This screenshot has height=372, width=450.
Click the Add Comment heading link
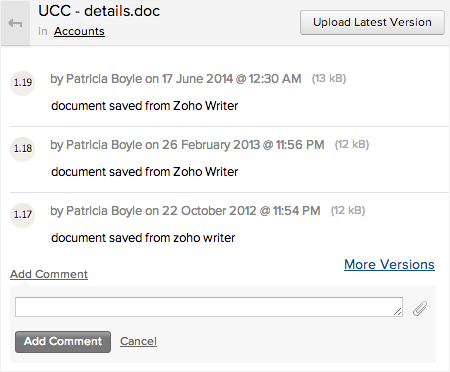coord(49,274)
